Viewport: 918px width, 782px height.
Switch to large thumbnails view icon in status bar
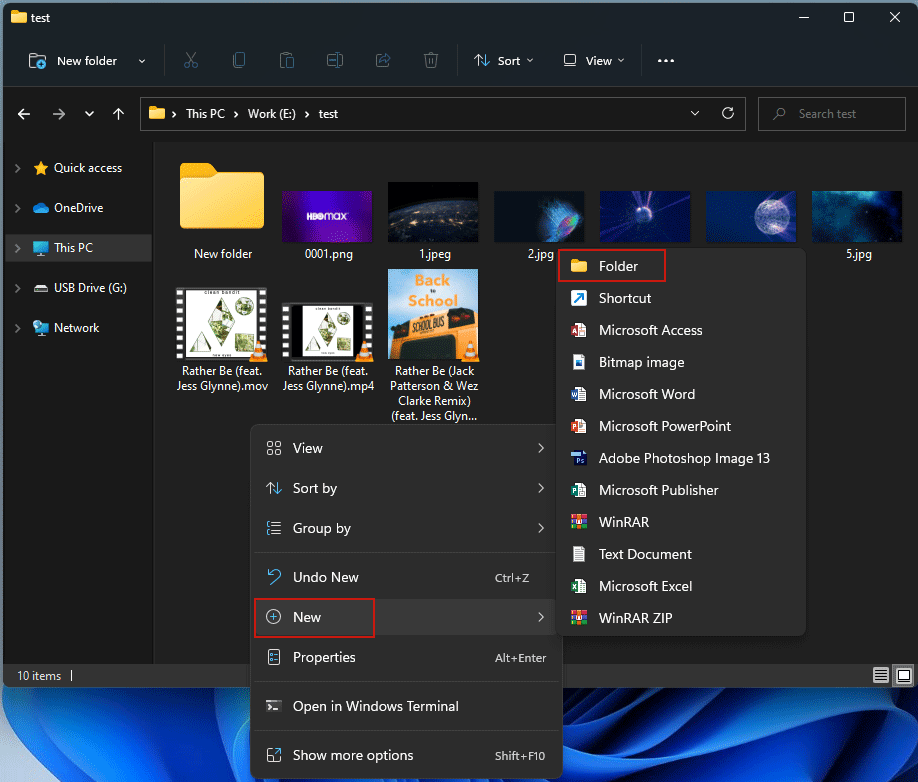pyautogui.click(x=904, y=675)
